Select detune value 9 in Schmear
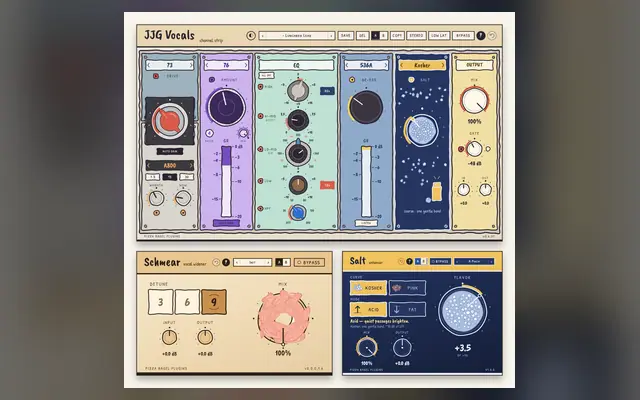Viewport: 640px width, 400px height. click(214, 302)
